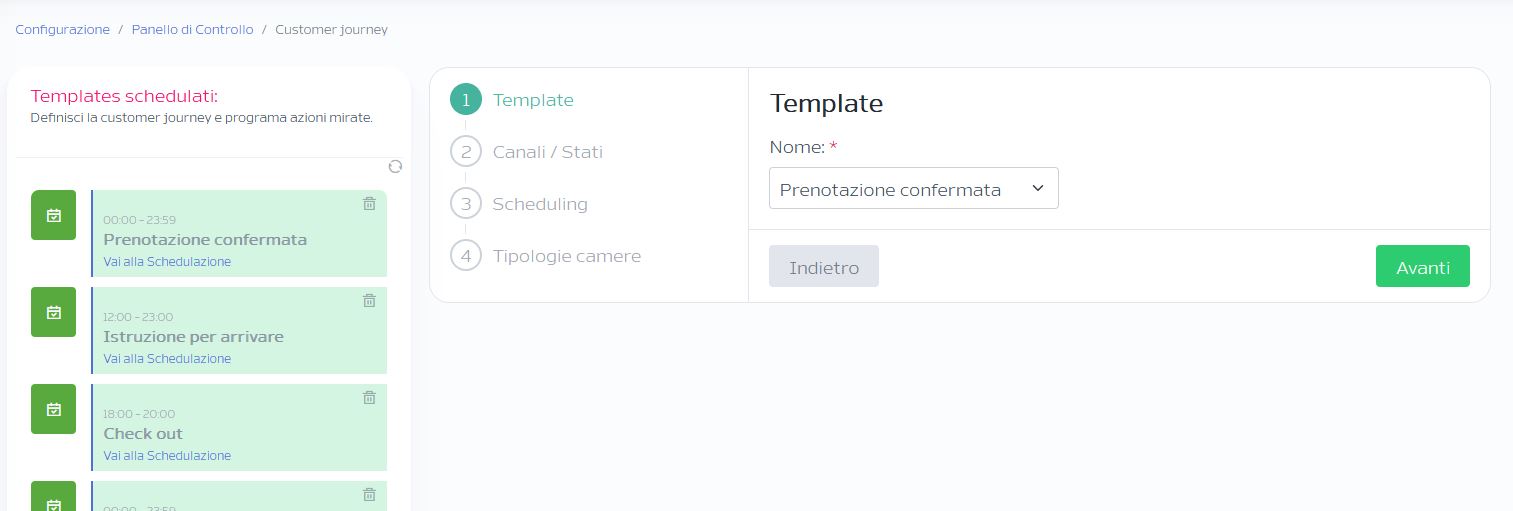Click trash icon on the fourth template card
1513x511 pixels.
(x=369, y=494)
